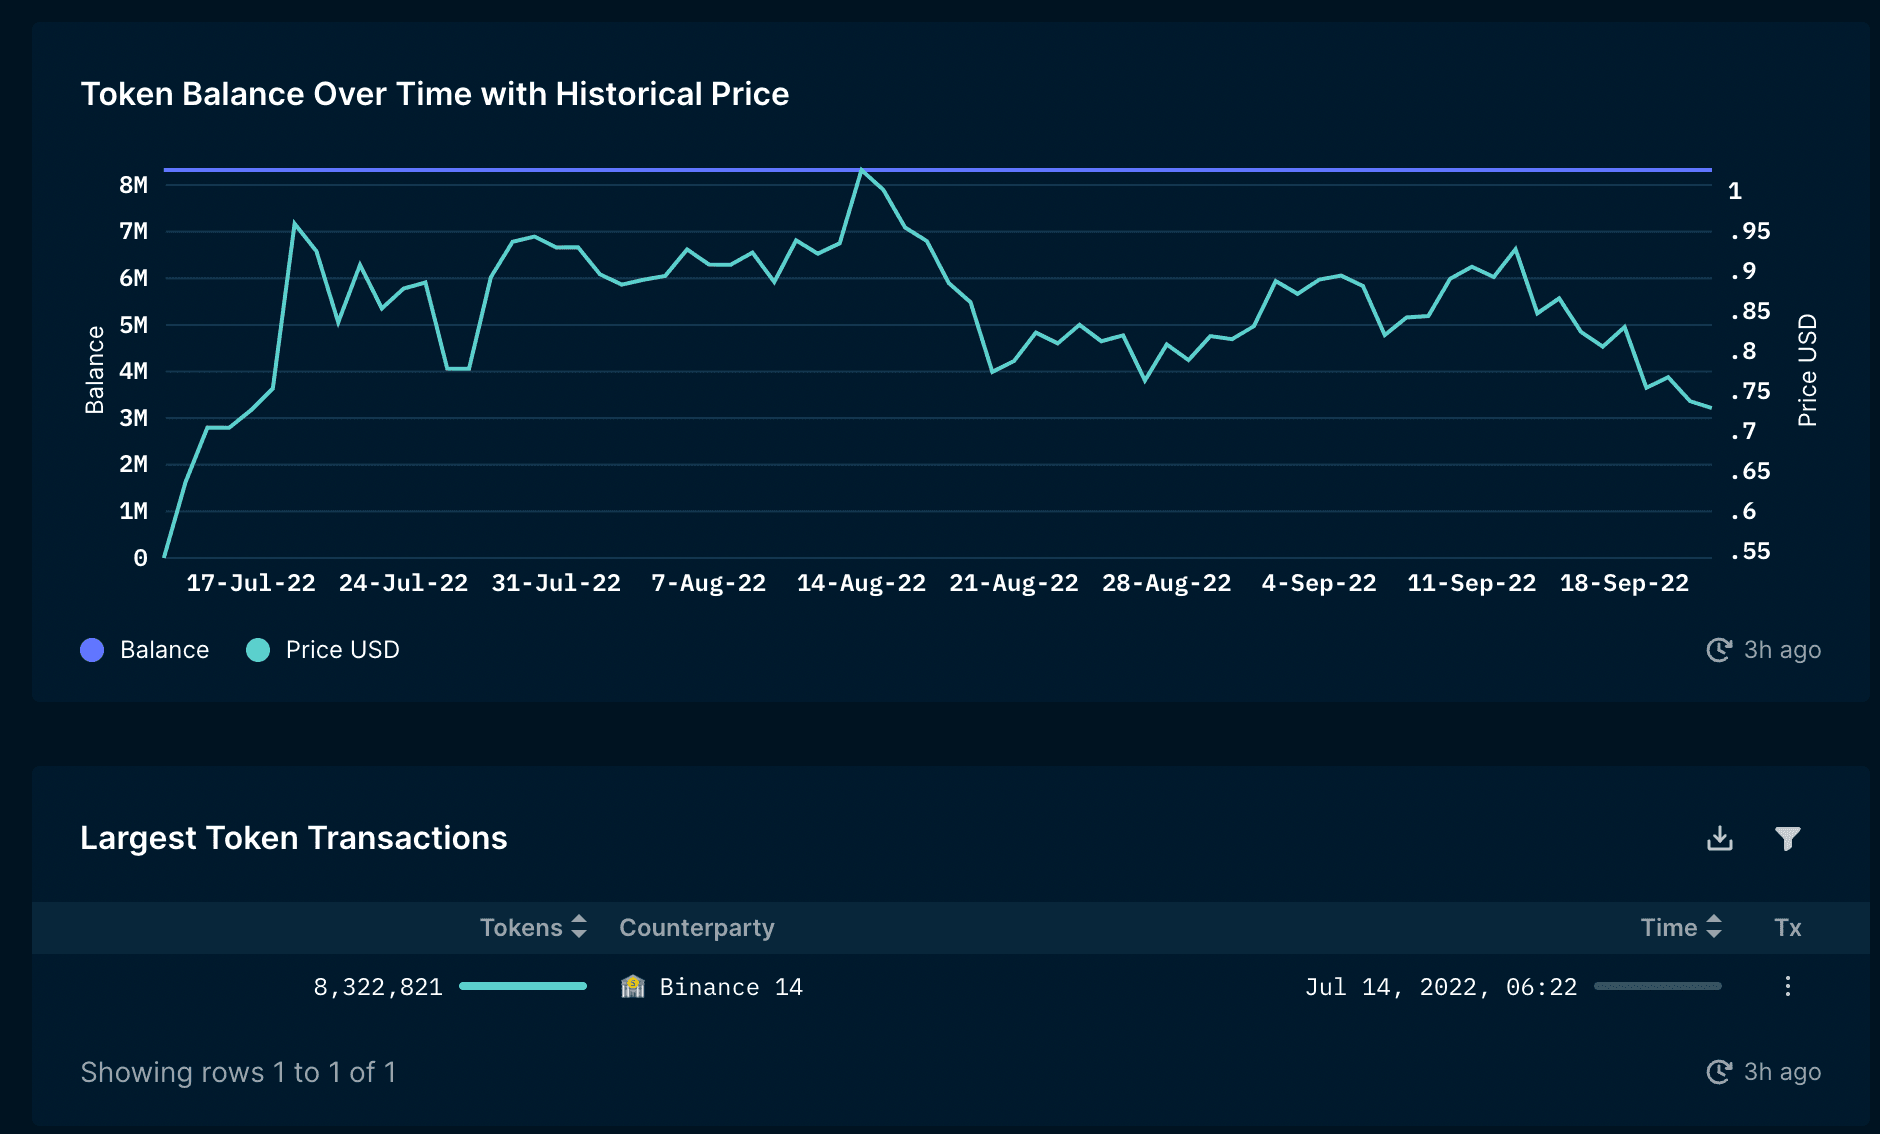Click the download icon above the transactions table
The image size is (1880, 1134).
pos(1719,838)
